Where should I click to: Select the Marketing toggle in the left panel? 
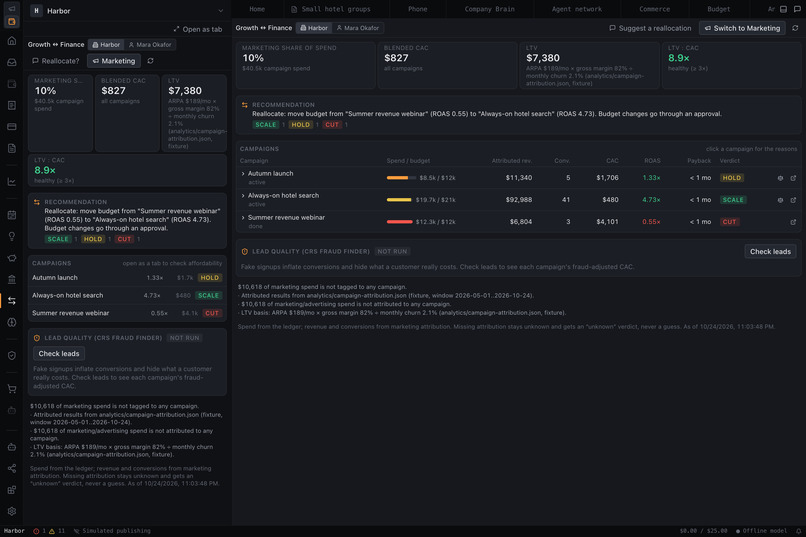(x=114, y=61)
